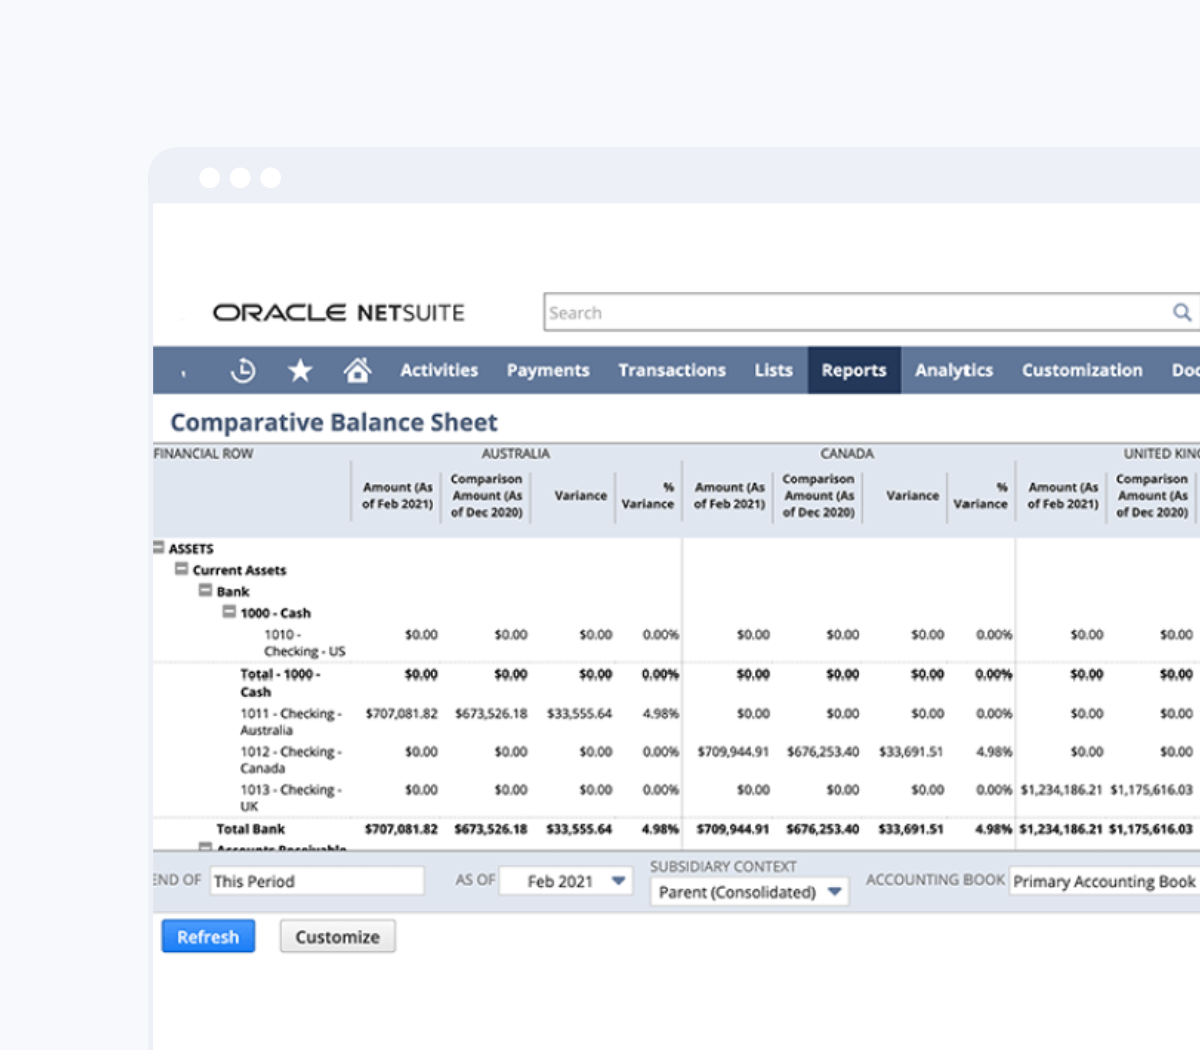1200x1050 pixels.
Task: Click the Refresh button
Action: [208, 937]
